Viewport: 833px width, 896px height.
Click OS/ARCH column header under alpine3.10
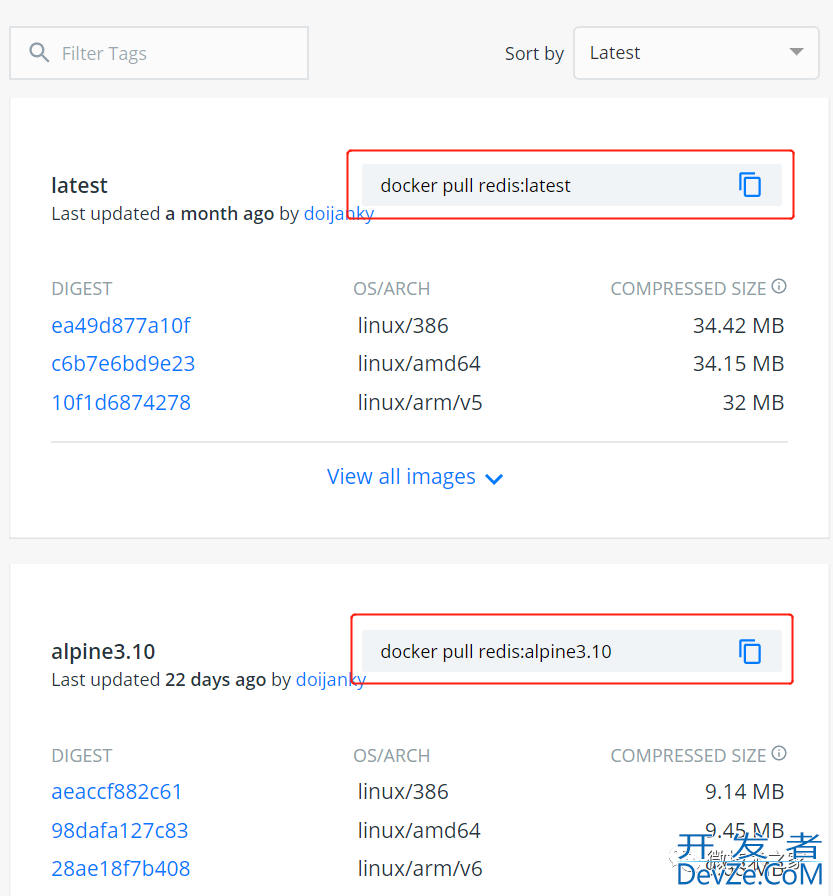[x=391, y=756]
